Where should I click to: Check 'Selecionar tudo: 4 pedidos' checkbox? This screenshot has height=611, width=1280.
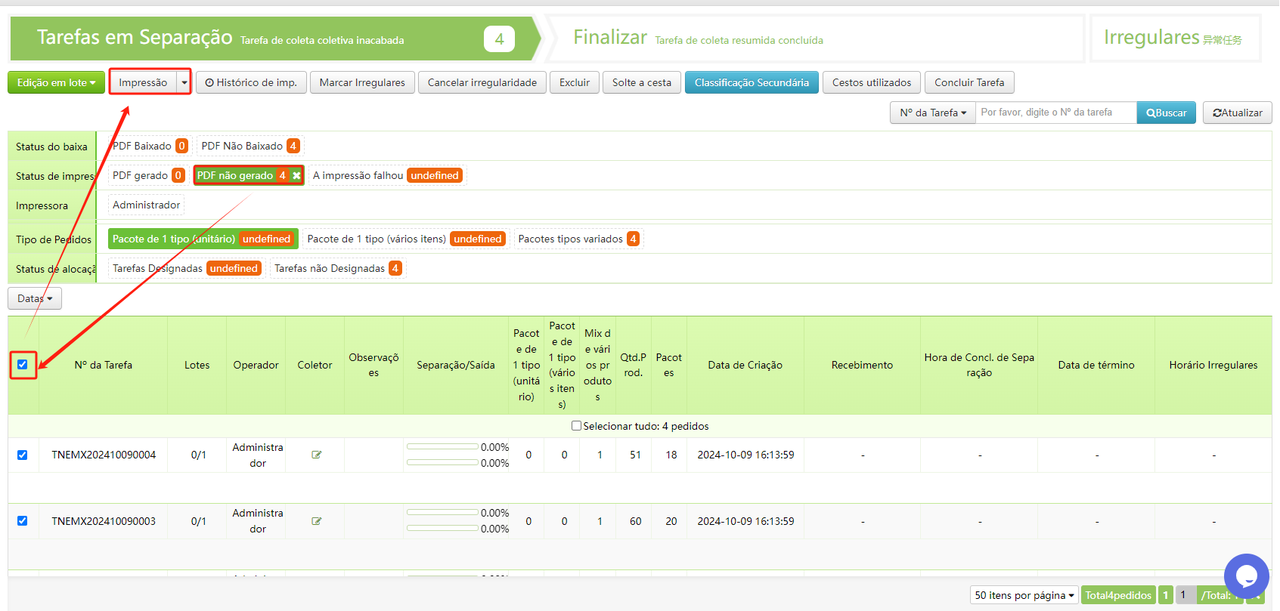(x=576, y=426)
